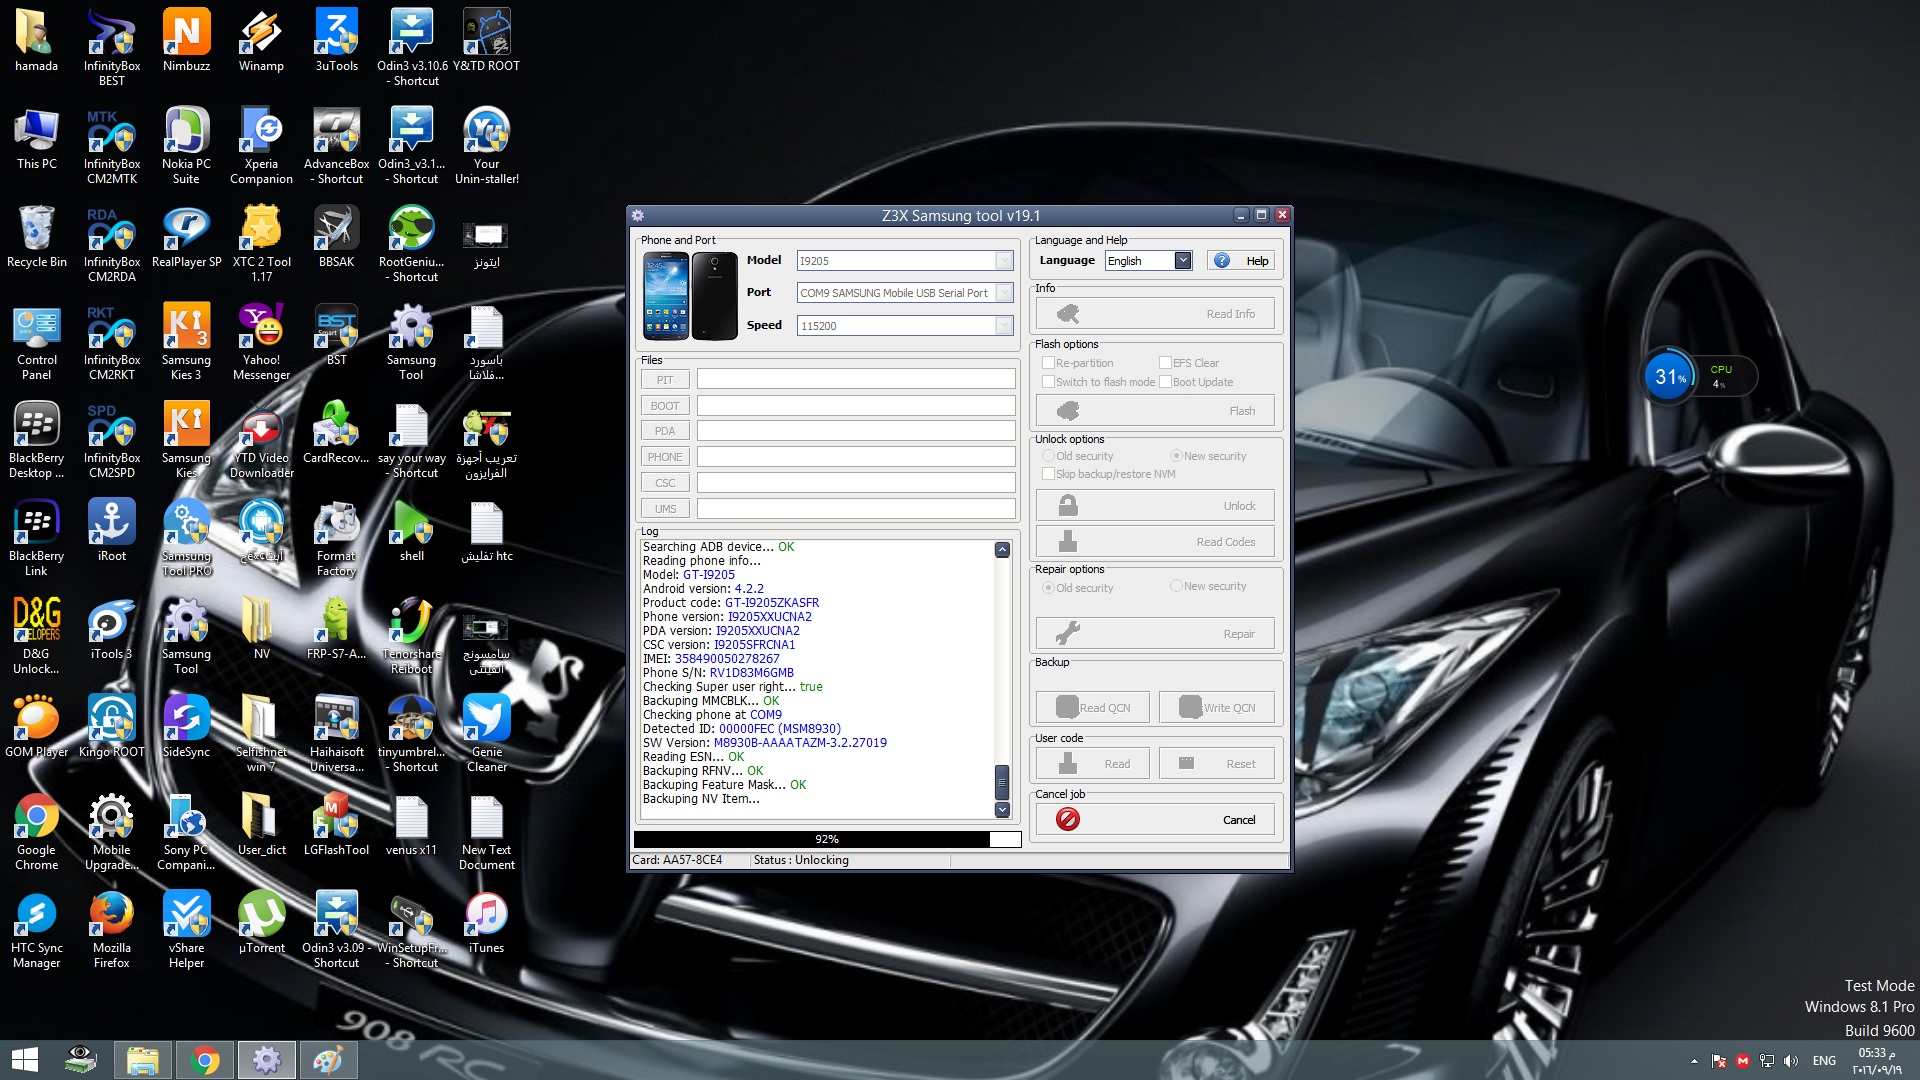Open File Explorer from the taskbar
The width and height of the screenshot is (1920, 1080).
(x=142, y=1060)
